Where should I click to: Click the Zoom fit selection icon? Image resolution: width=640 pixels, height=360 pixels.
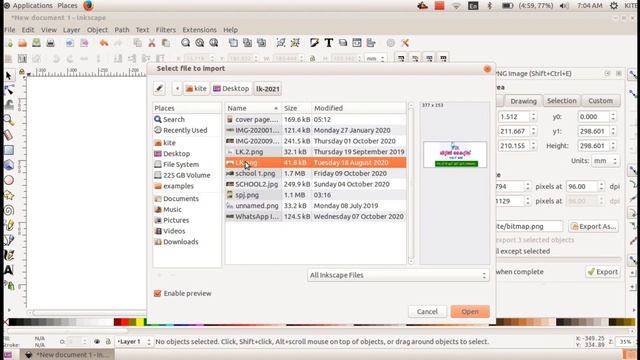pos(185,43)
